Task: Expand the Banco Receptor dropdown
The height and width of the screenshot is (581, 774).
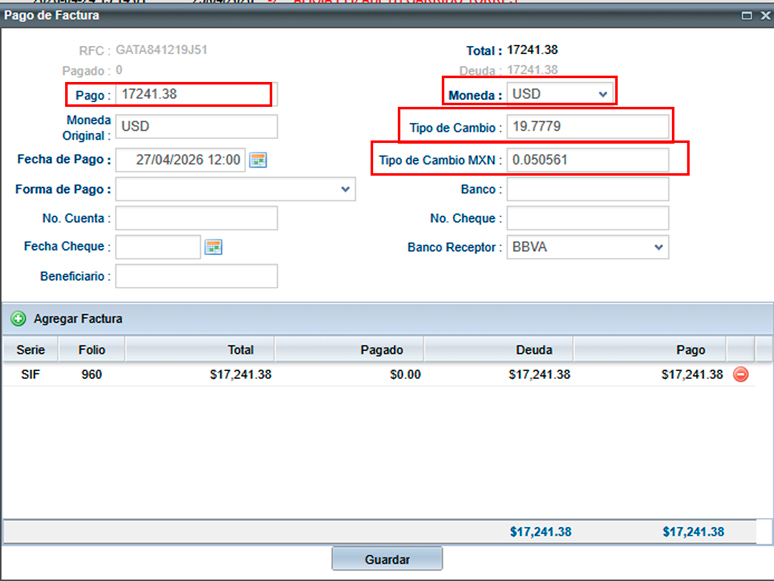Action: 658,247
